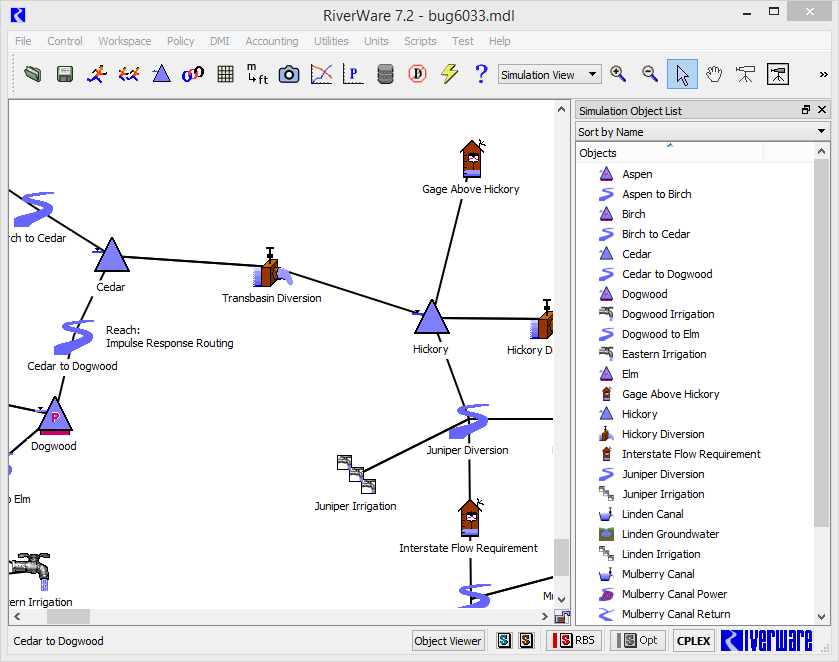Image resolution: width=839 pixels, height=662 pixels.
Task: Open the DMI menu
Action: [x=219, y=41]
